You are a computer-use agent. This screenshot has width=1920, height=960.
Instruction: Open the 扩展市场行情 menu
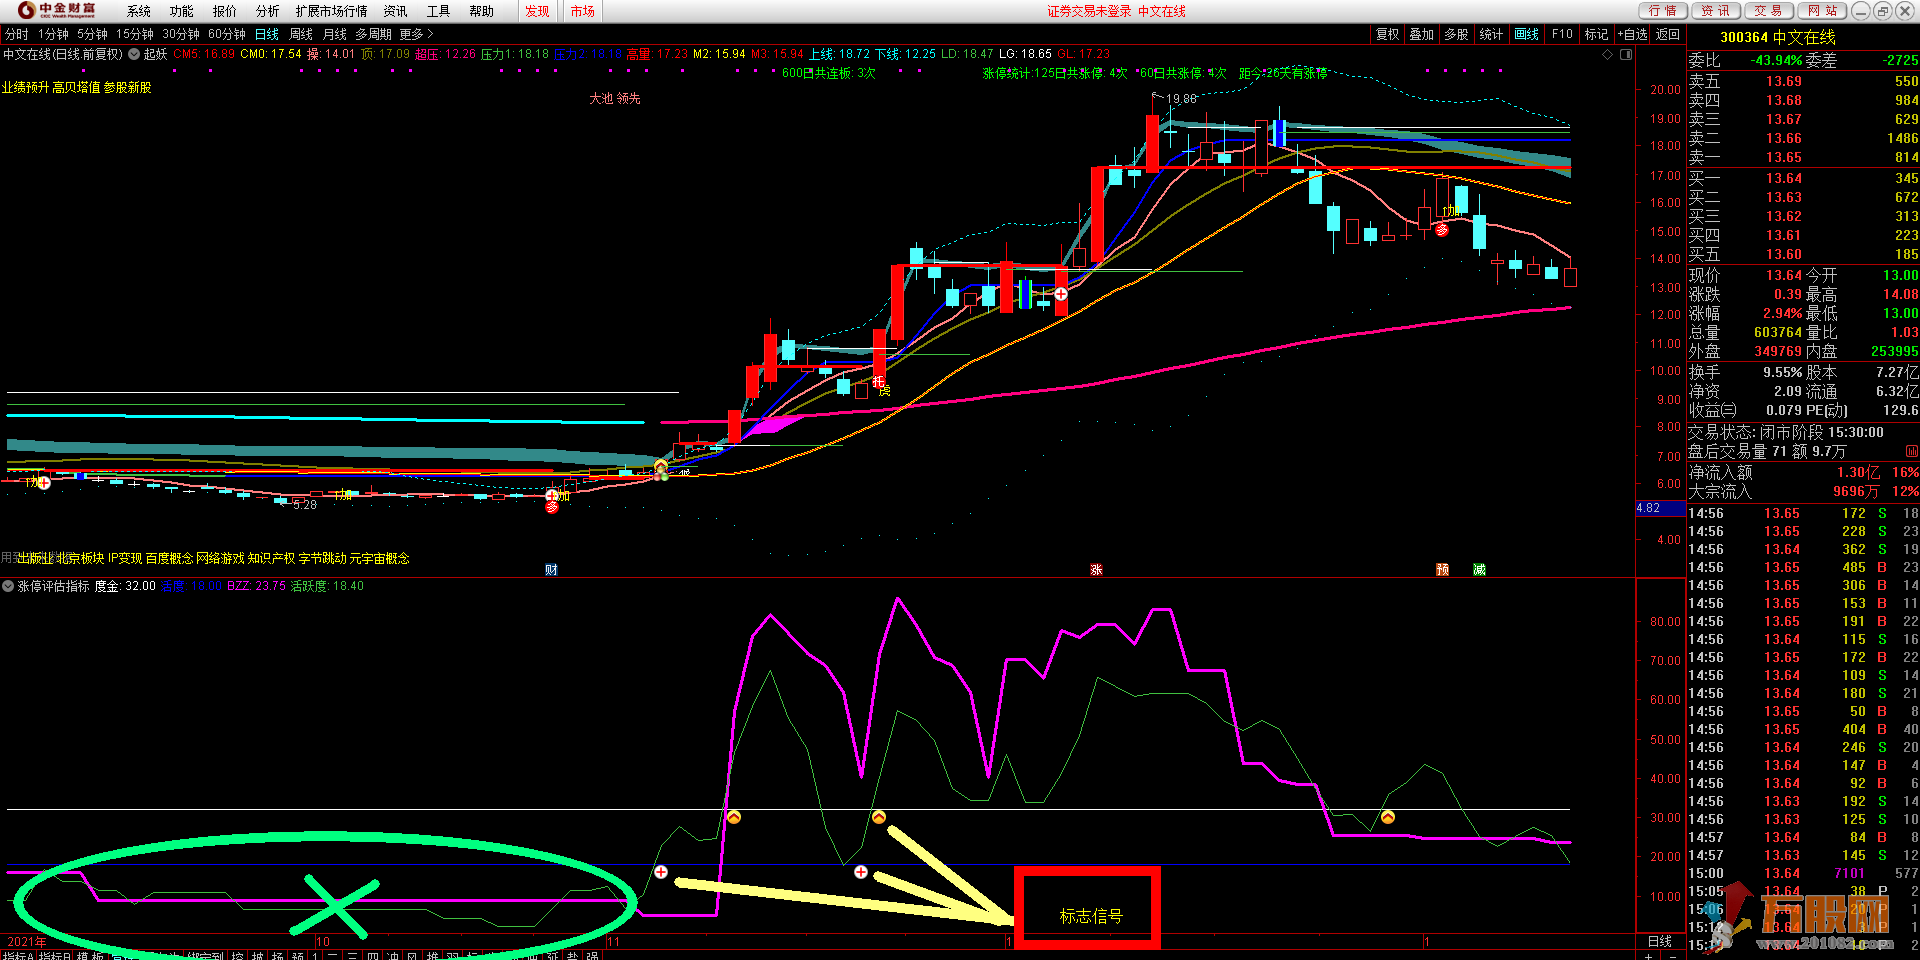331,11
